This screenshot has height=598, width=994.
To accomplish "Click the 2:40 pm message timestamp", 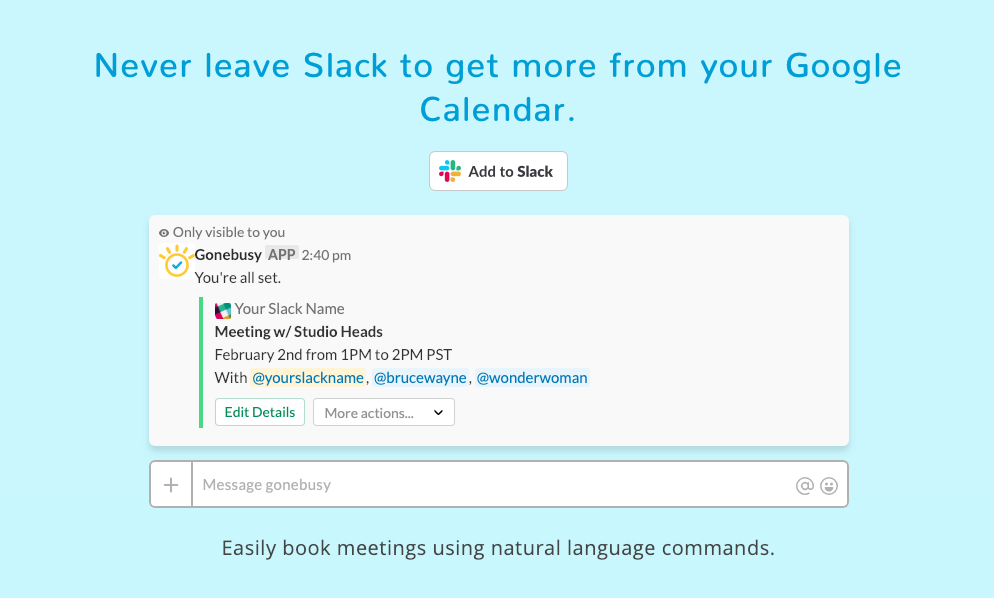I will [x=326, y=255].
